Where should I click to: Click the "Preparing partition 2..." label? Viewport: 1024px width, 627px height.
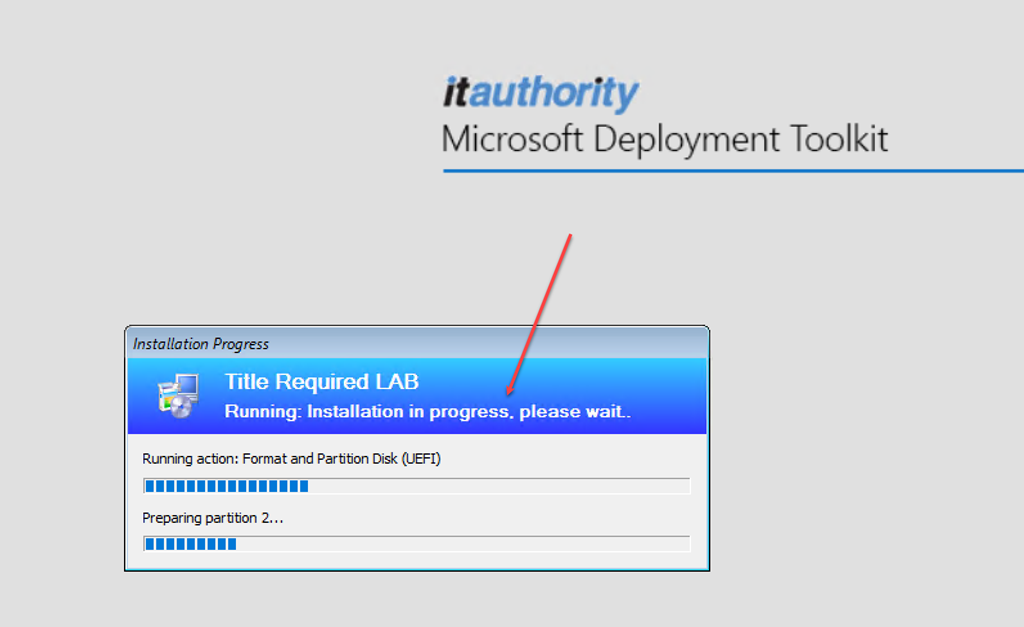pos(213,518)
